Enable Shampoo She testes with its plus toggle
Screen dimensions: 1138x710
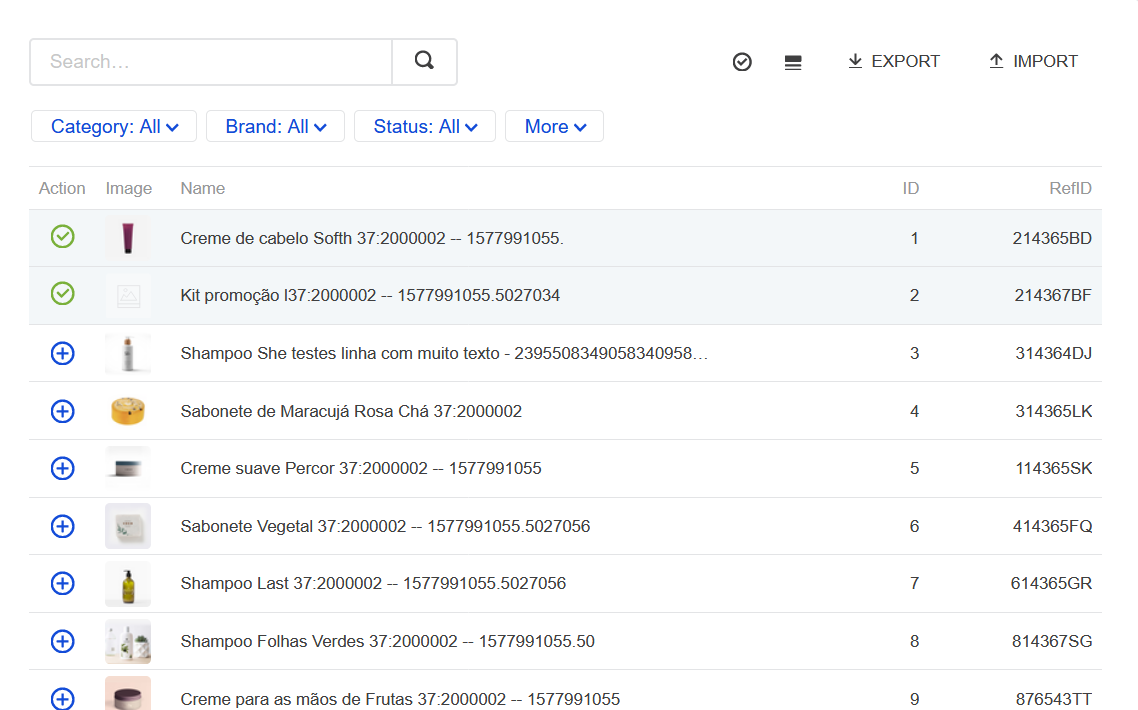point(62,353)
